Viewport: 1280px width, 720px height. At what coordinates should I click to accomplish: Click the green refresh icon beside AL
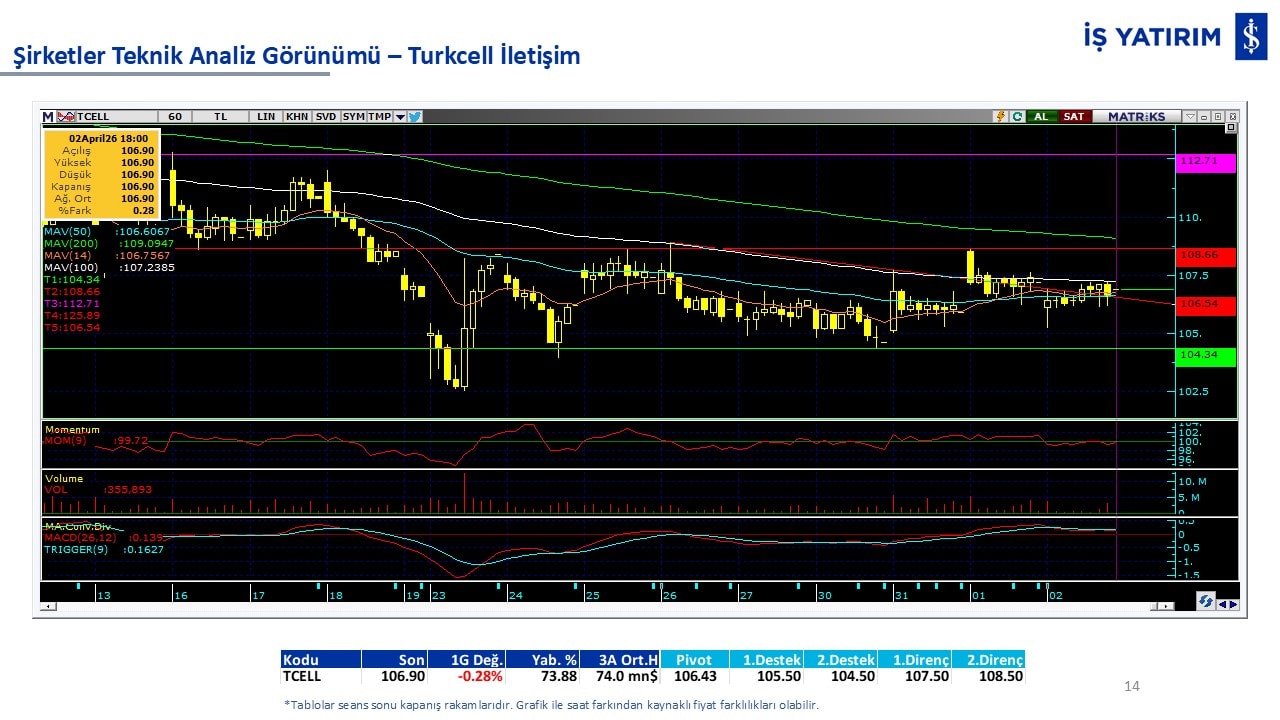click(1016, 117)
